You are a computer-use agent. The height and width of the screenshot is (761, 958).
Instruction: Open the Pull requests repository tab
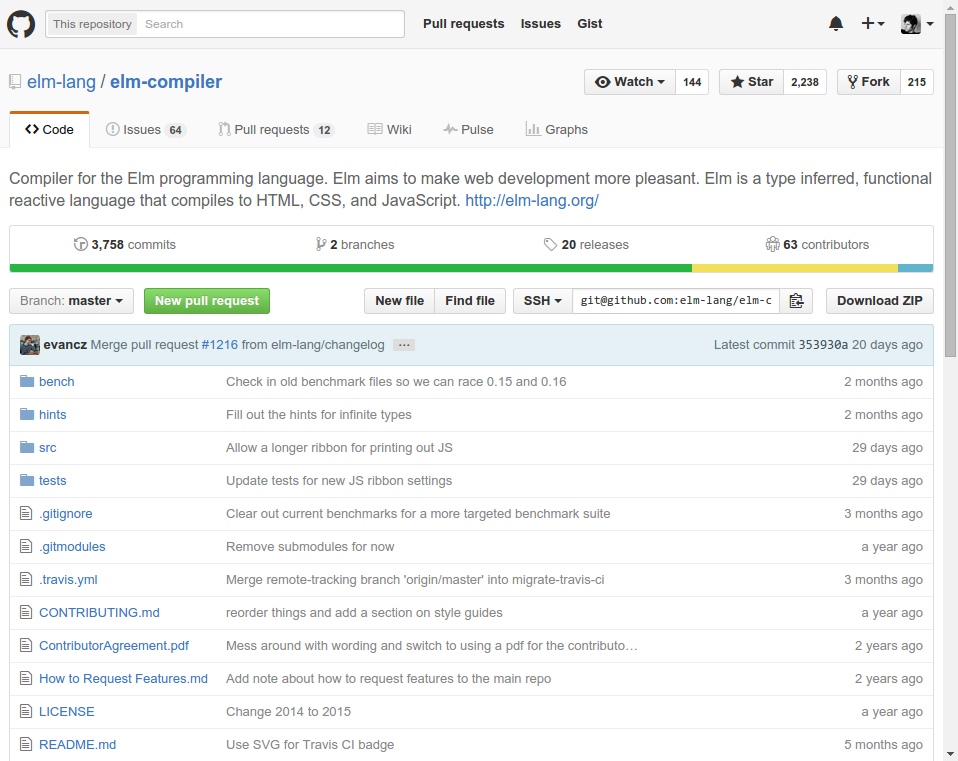(x=276, y=129)
